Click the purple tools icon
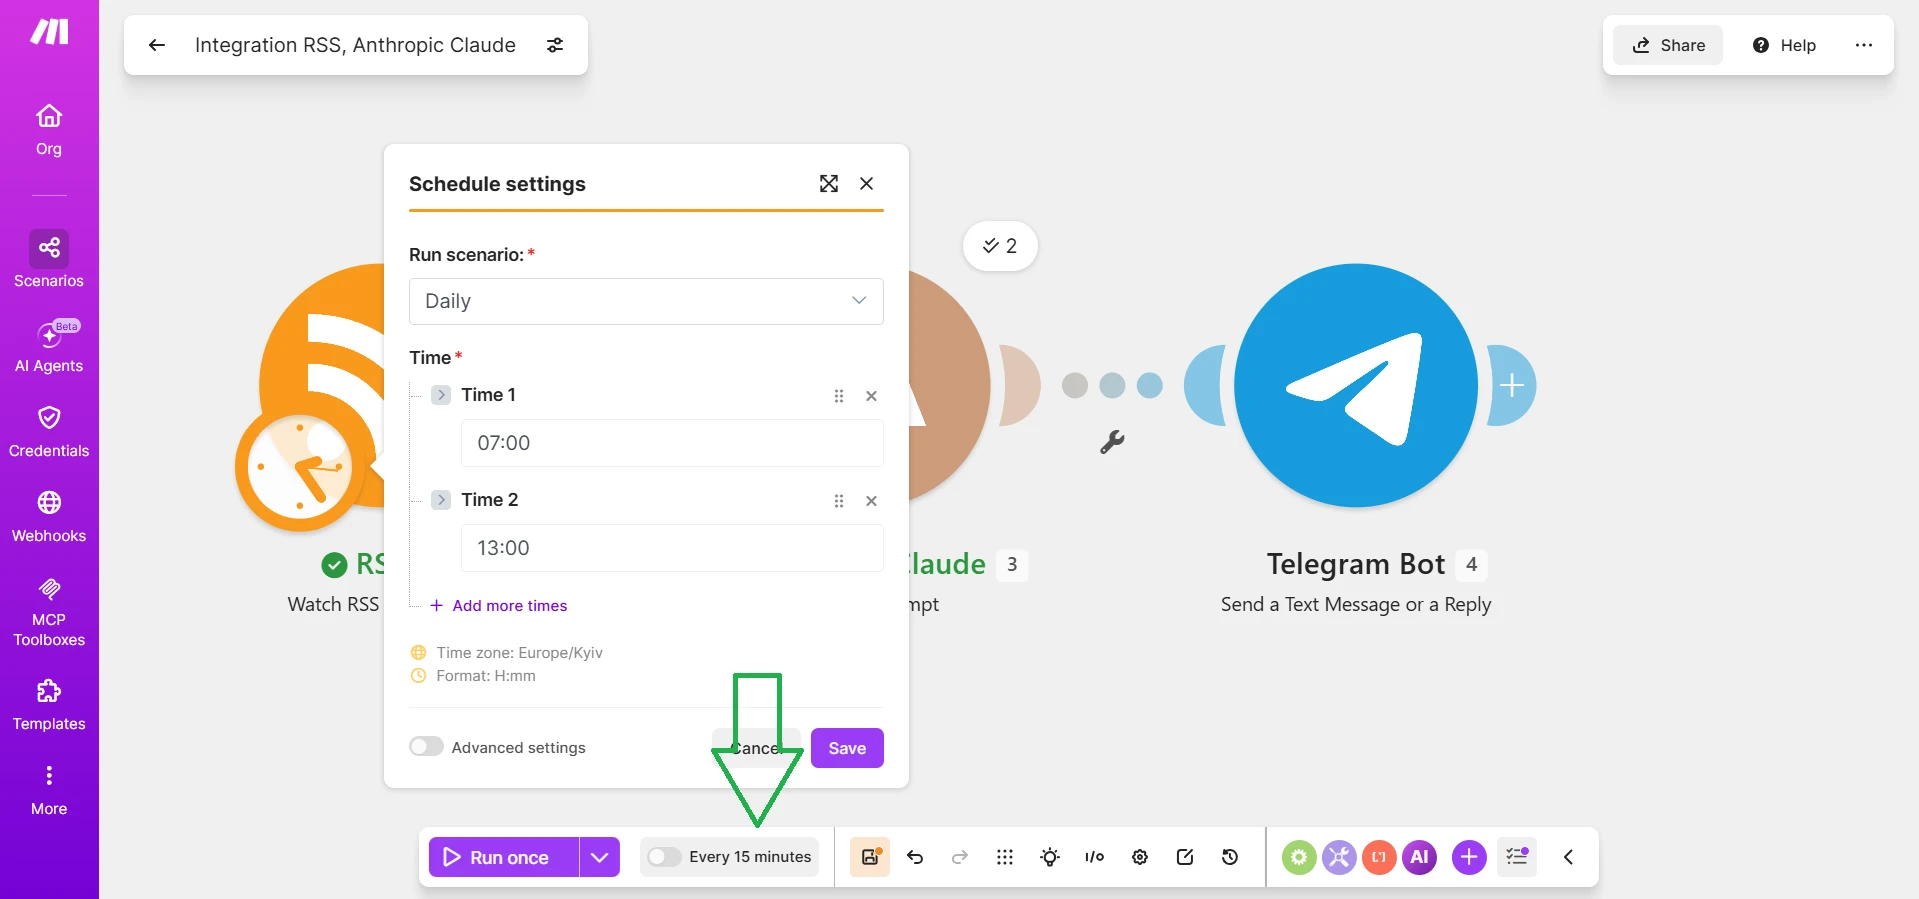 tap(1339, 857)
